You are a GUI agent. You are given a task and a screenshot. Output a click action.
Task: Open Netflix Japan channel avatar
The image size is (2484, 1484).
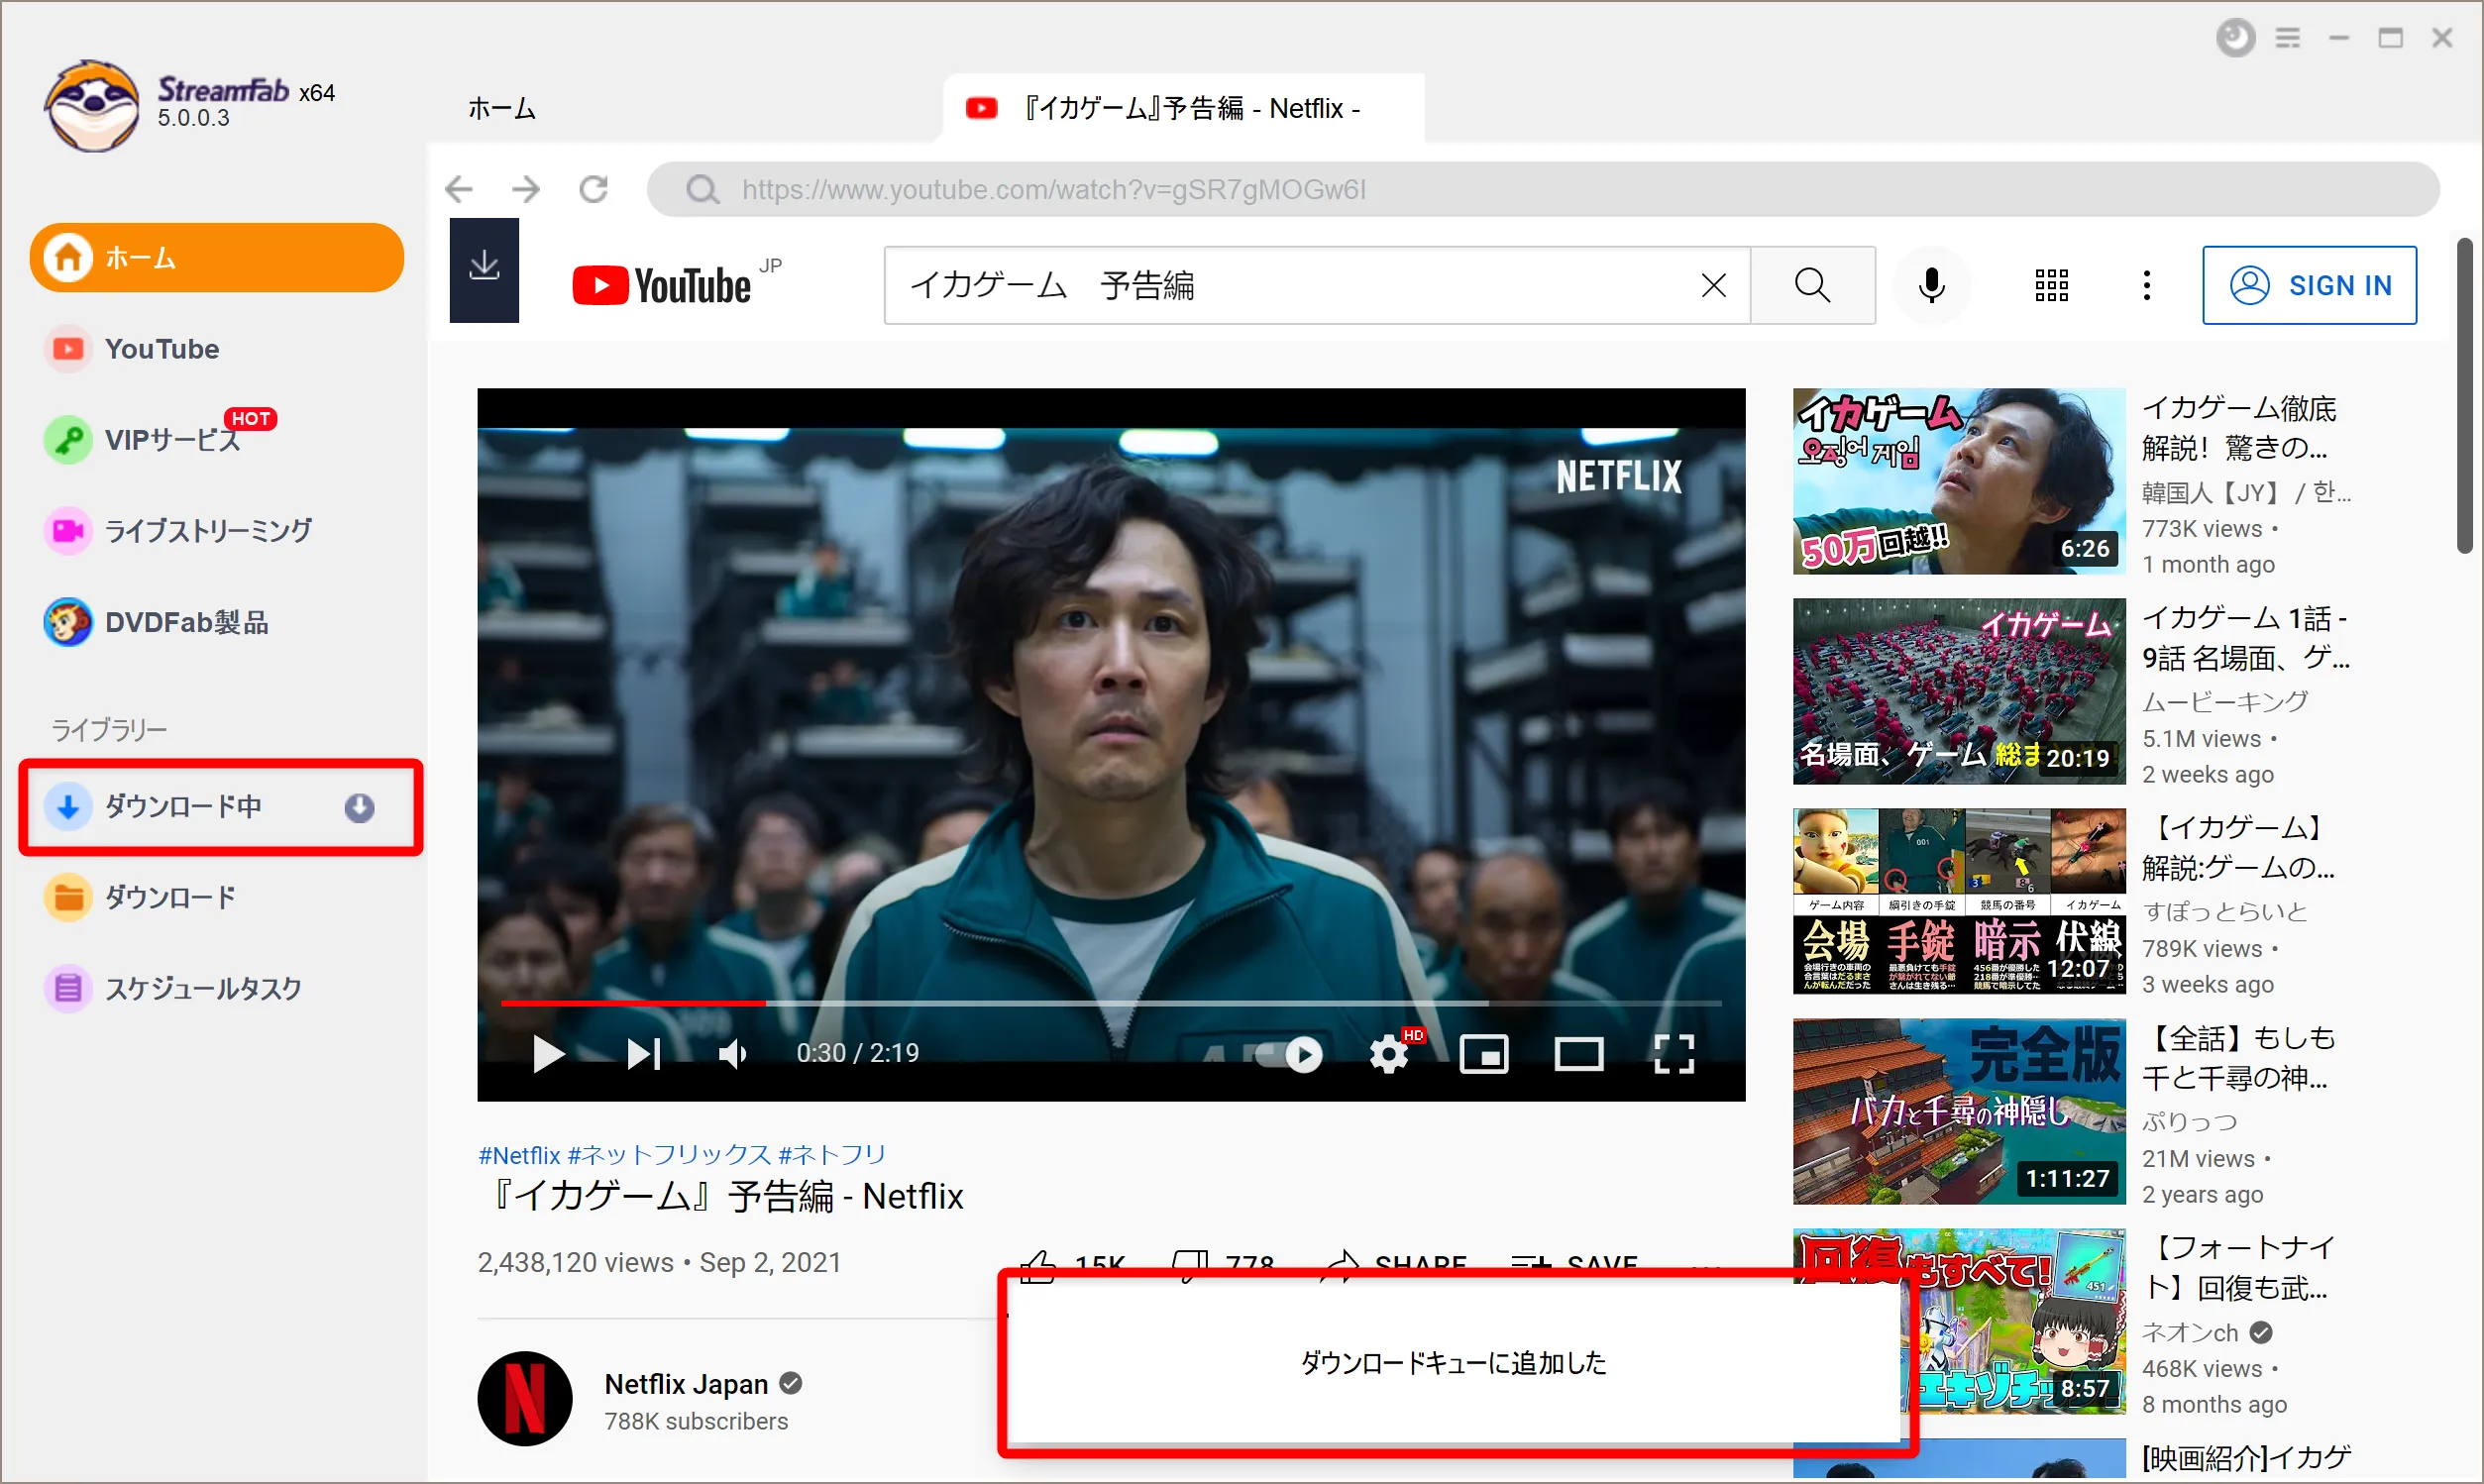click(525, 1399)
